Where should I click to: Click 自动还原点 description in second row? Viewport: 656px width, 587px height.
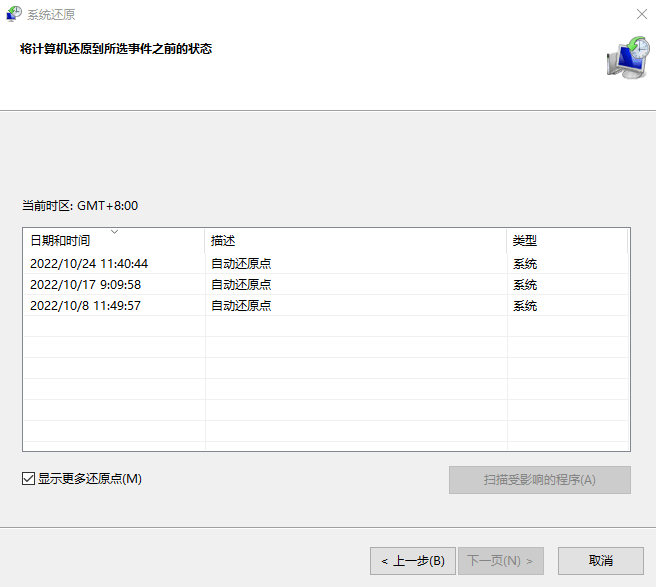point(241,285)
